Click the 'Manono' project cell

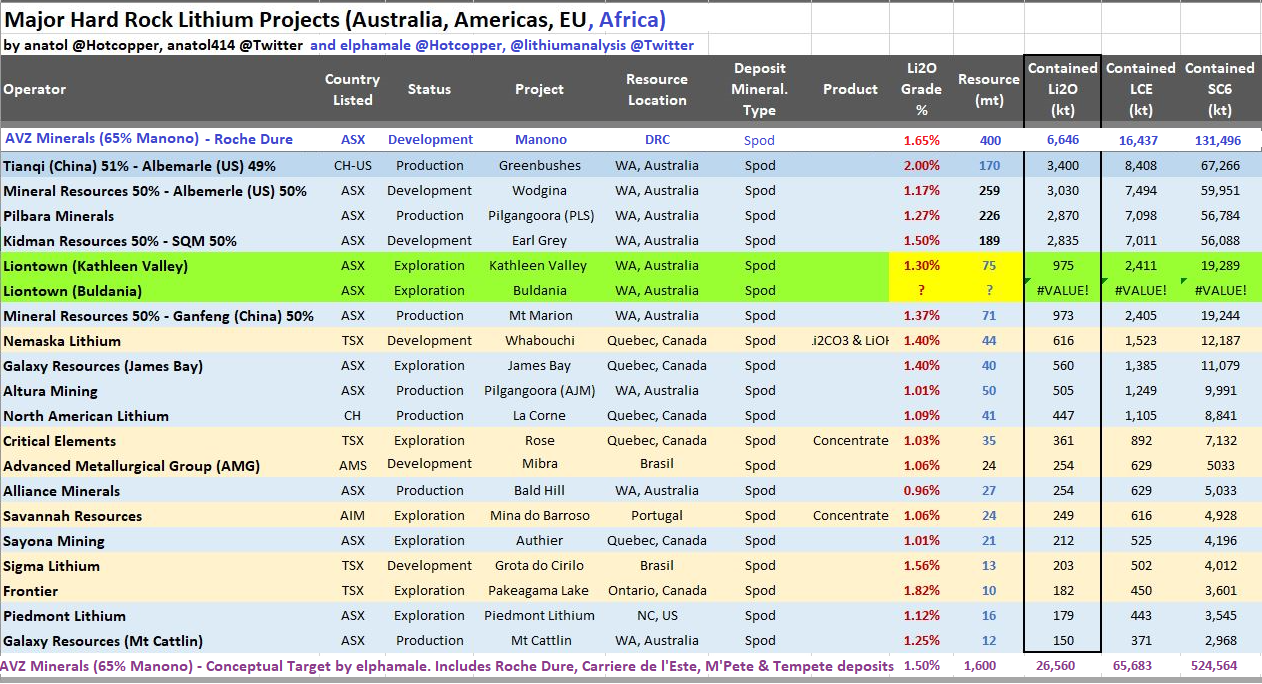pos(540,140)
